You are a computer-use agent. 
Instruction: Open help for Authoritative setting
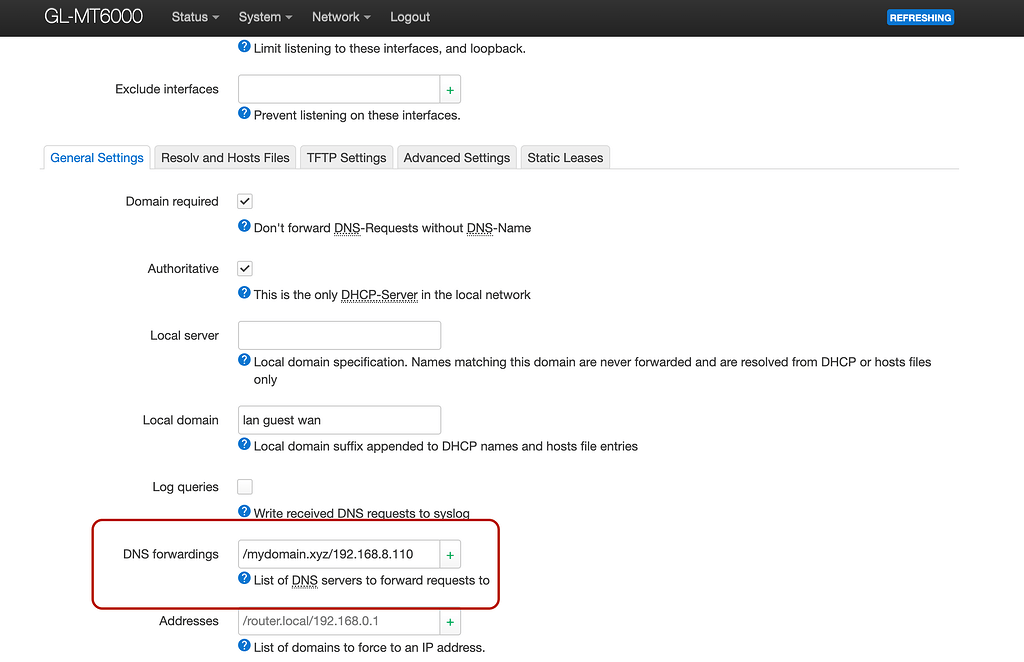tap(243, 295)
